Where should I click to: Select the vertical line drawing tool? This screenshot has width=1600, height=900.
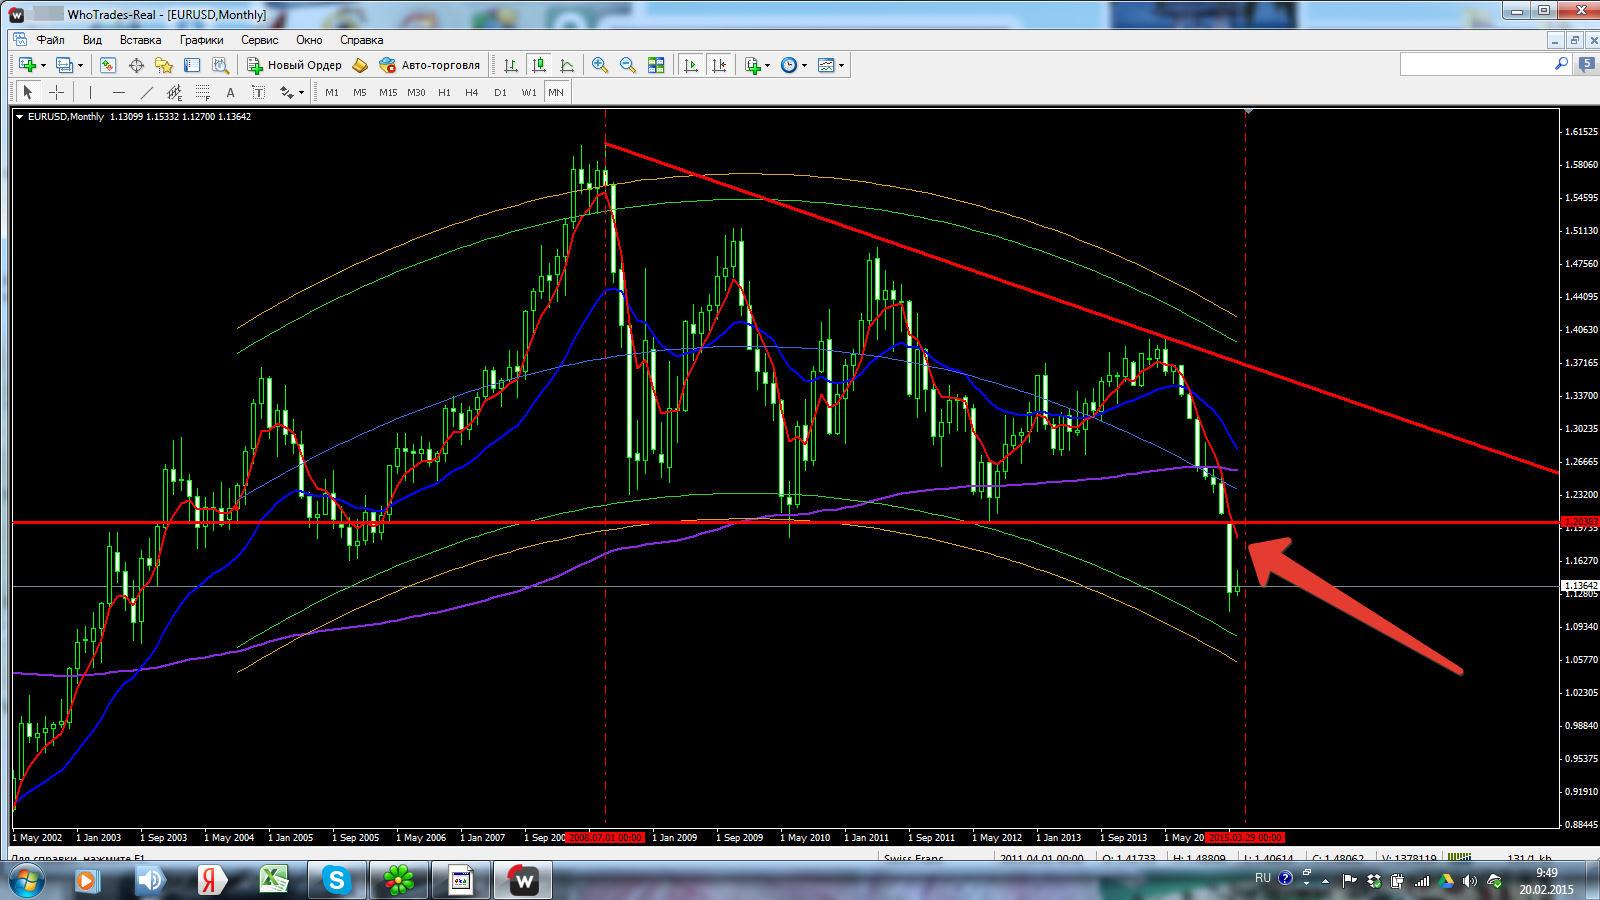pos(90,92)
